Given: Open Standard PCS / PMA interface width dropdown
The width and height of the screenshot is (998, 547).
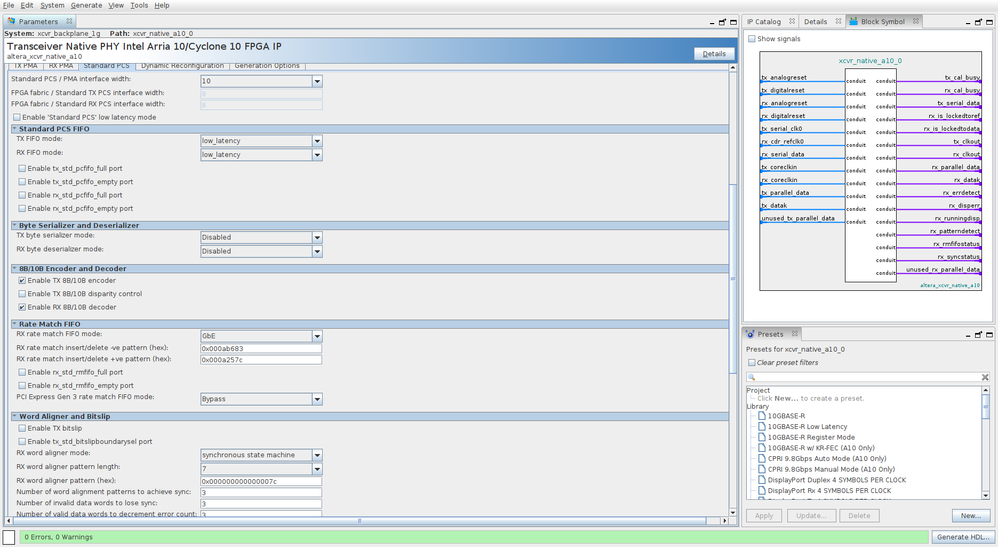Looking at the screenshot, I should pyautogui.click(x=317, y=81).
